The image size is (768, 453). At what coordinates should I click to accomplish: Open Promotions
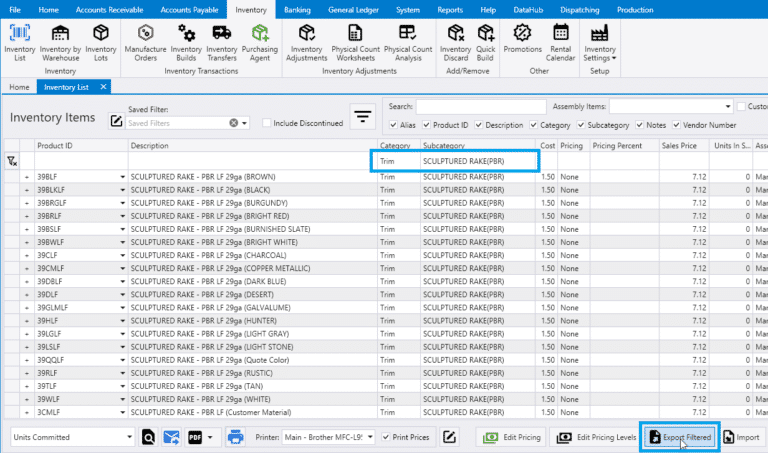523,39
